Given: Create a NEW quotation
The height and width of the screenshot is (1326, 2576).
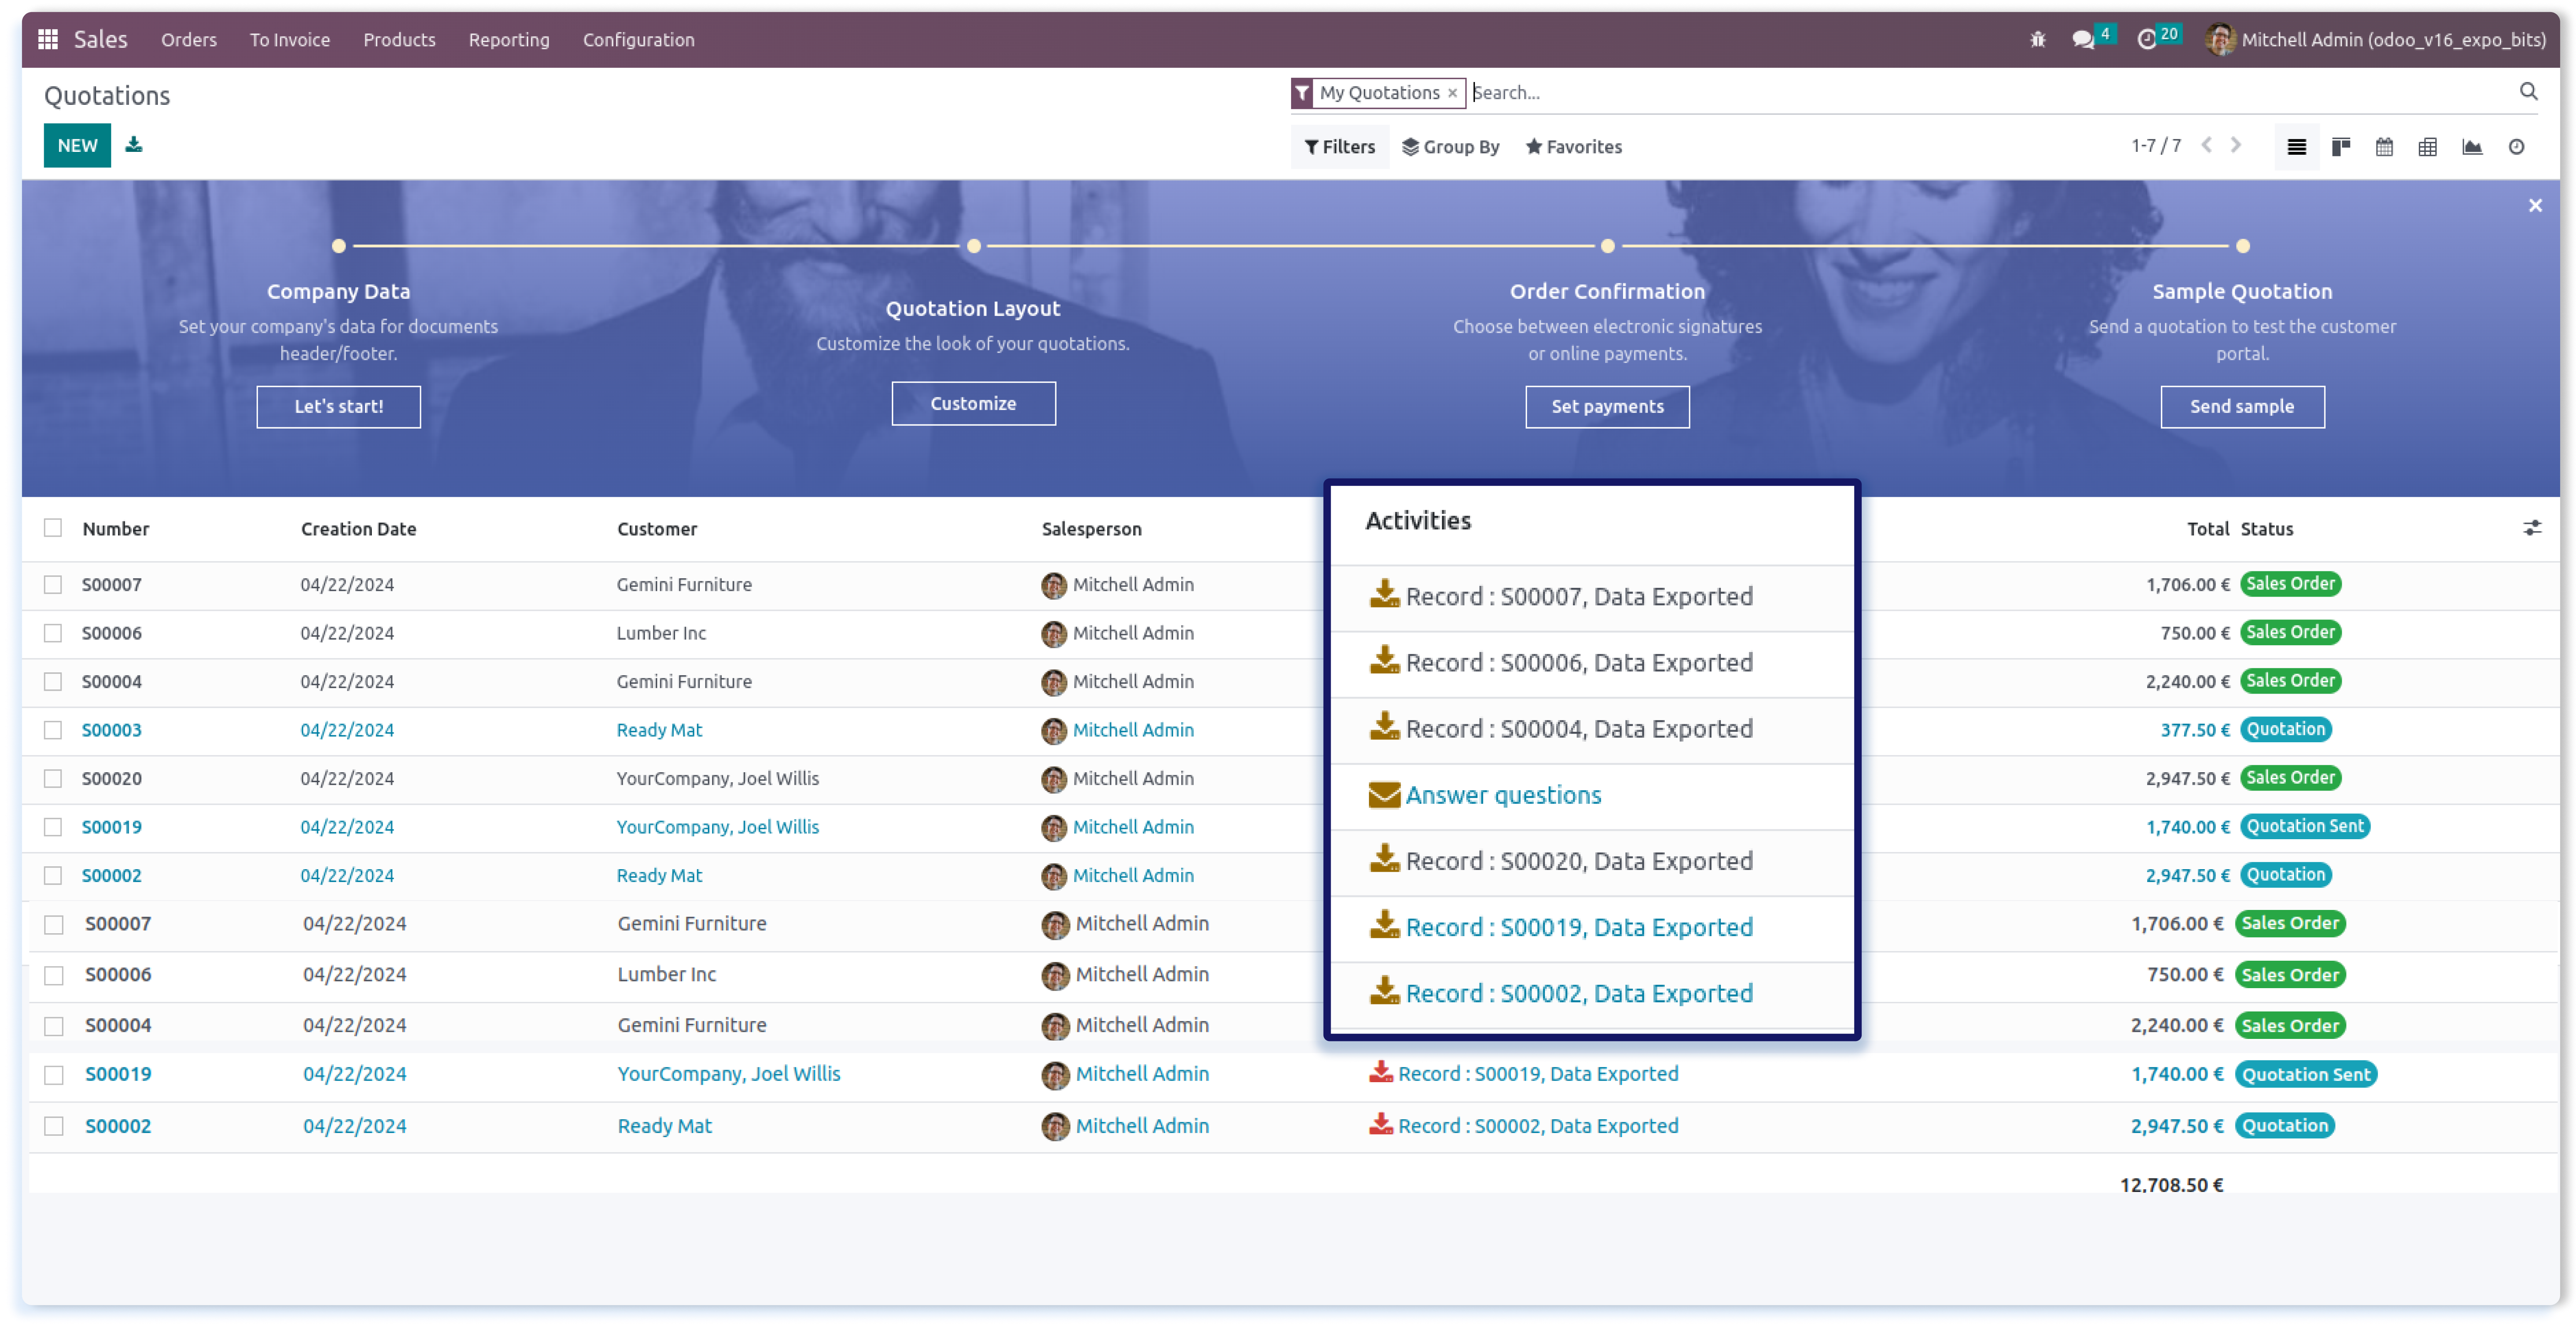Looking at the screenshot, I should pos(77,145).
